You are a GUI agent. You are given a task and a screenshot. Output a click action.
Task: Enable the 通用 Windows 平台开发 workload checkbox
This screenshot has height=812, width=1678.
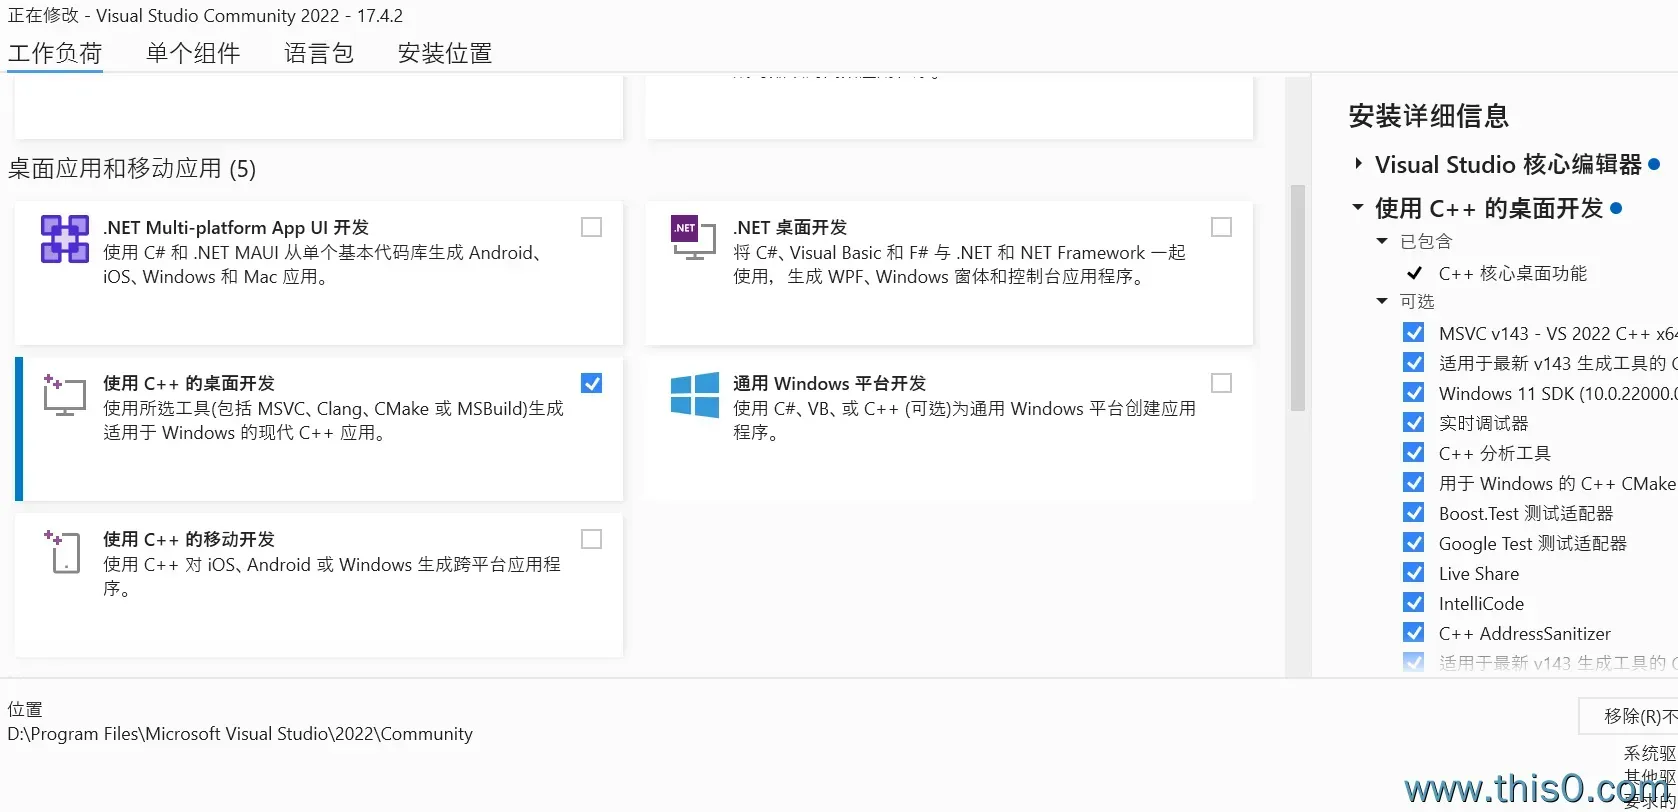1221,383
